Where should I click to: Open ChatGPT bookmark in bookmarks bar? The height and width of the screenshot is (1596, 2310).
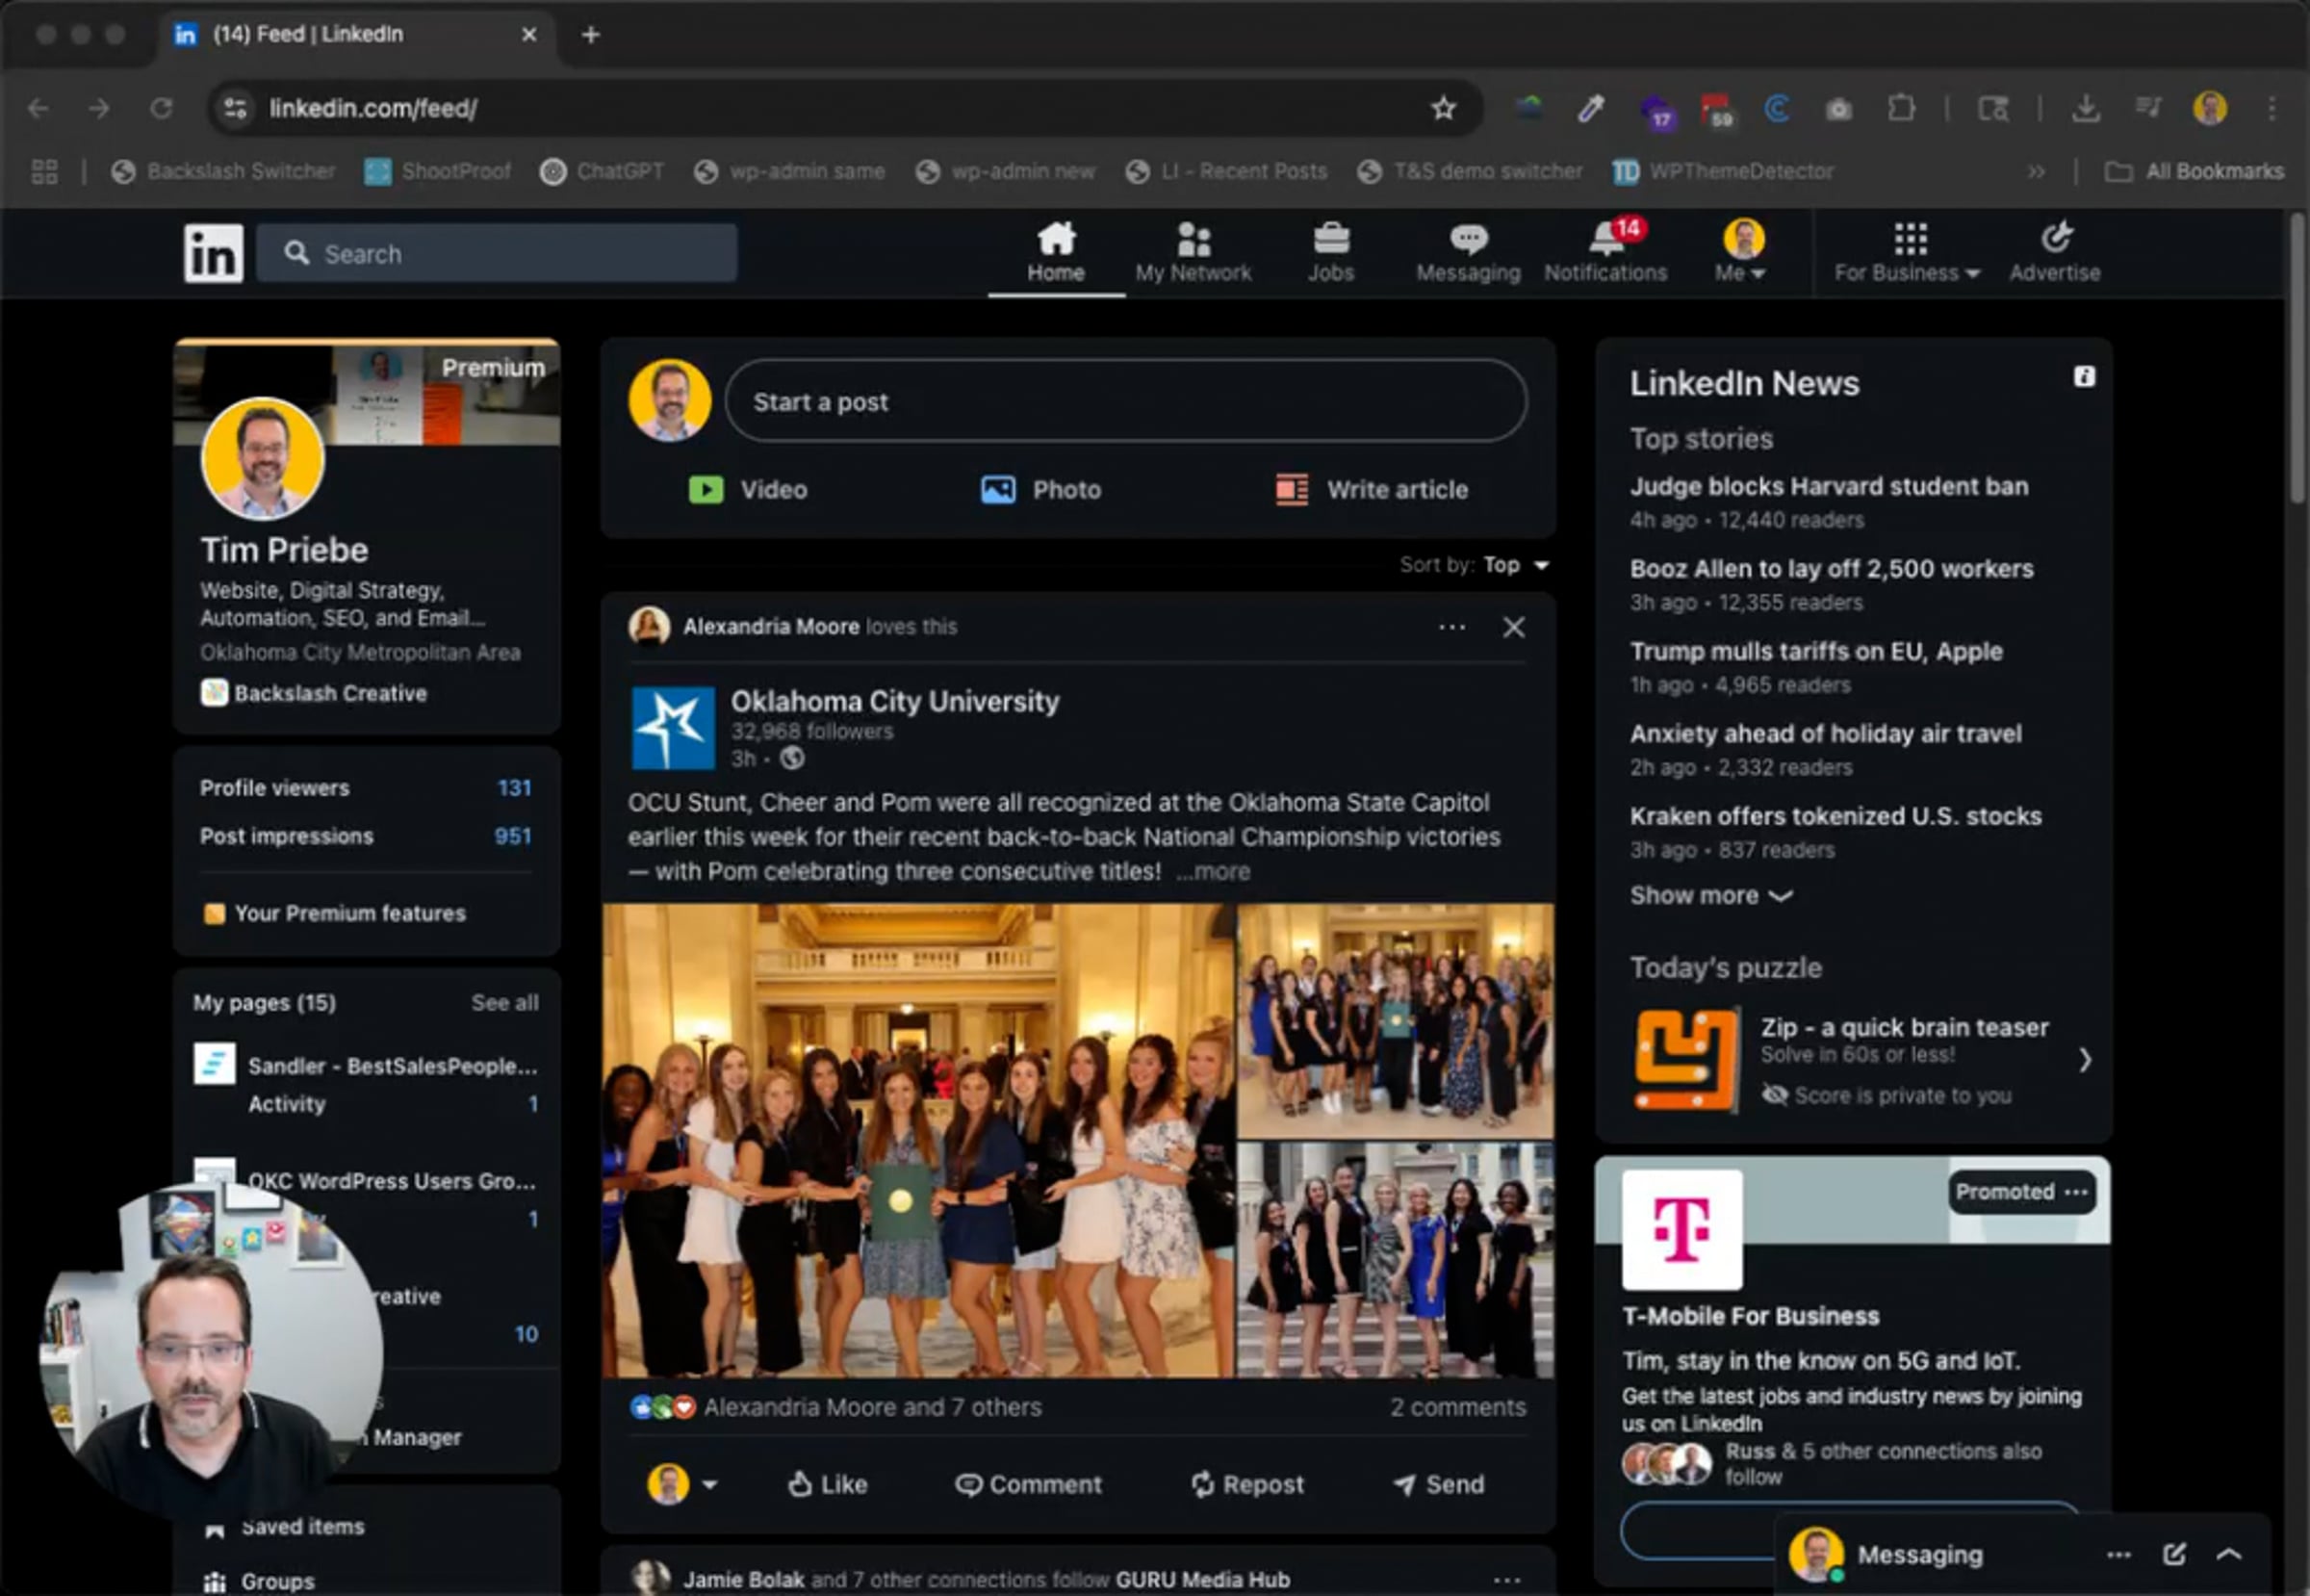(602, 172)
